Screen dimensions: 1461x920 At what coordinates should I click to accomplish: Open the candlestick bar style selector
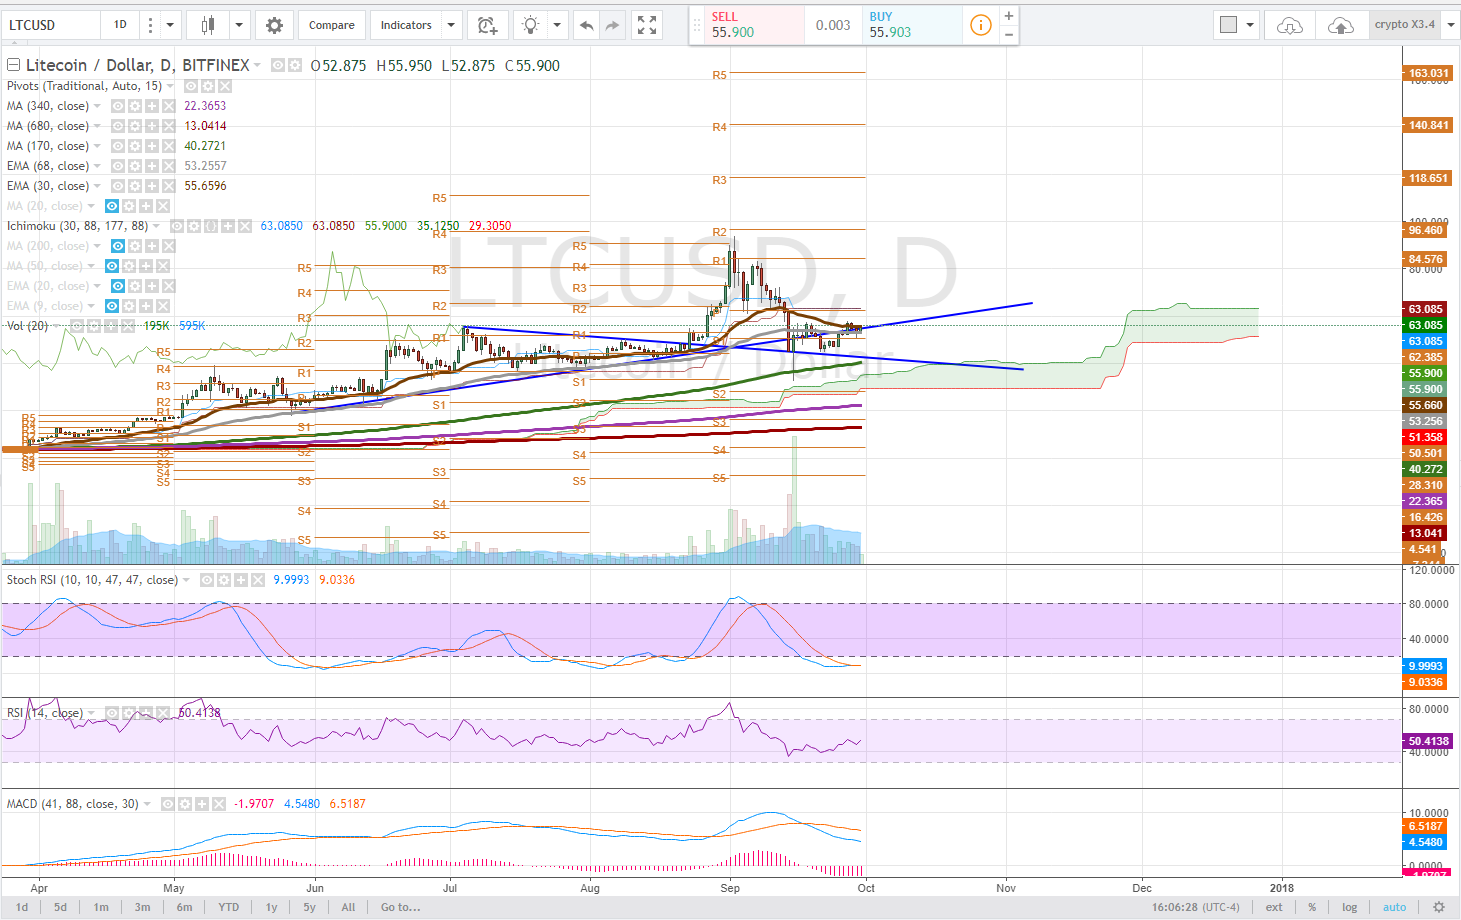pyautogui.click(x=209, y=25)
